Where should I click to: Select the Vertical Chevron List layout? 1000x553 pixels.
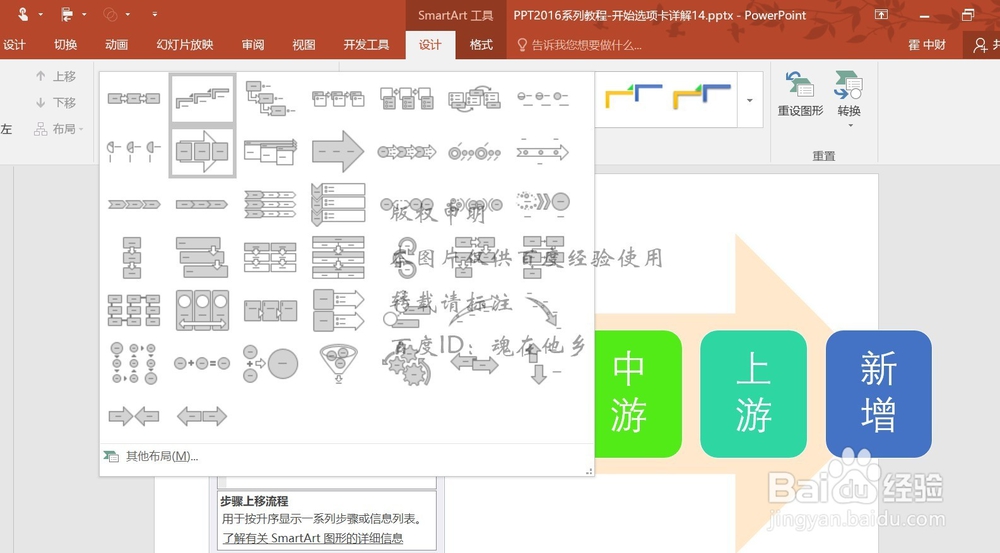click(338, 204)
